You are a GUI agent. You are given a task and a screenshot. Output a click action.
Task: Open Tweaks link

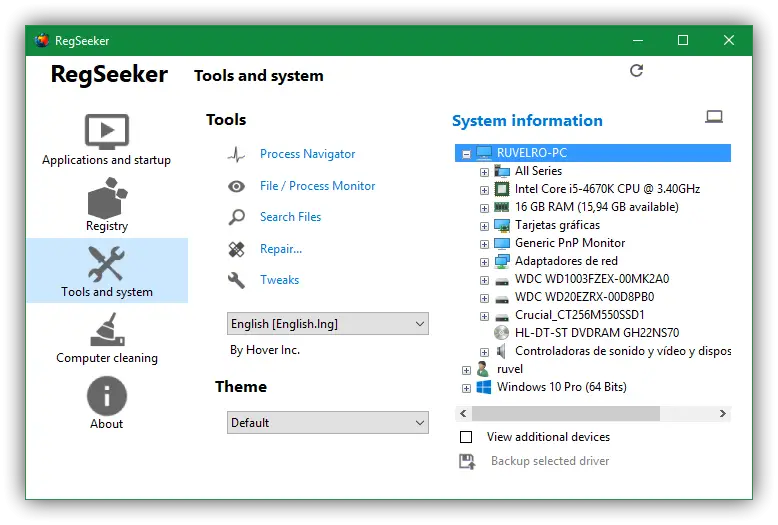click(279, 280)
